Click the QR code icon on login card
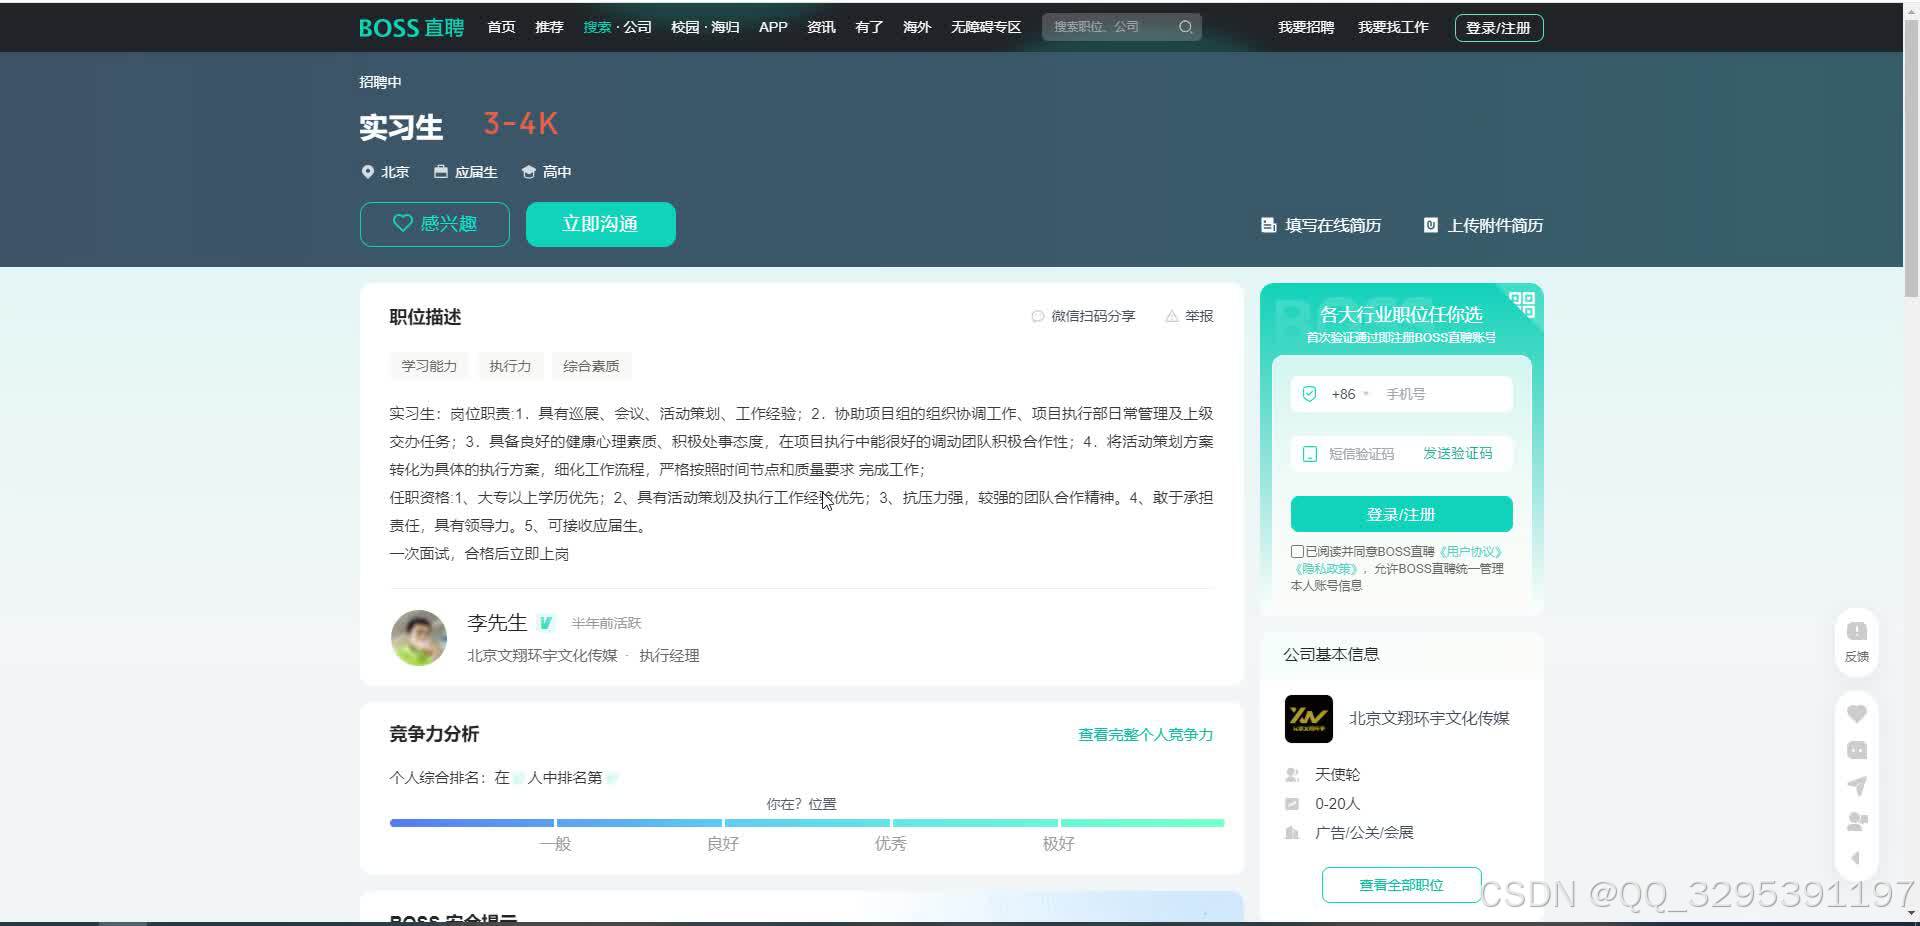The image size is (1920, 926). 1522,303
